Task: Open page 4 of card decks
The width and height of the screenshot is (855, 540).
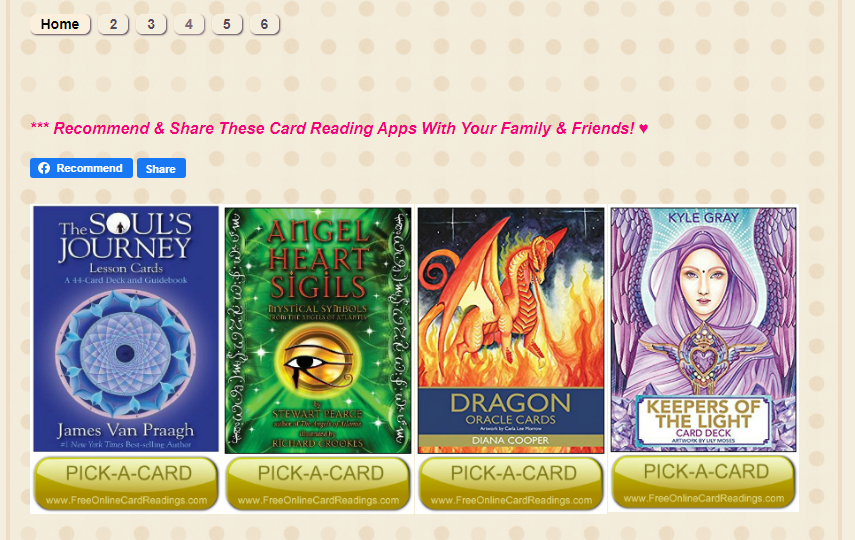Action: tap(189, 25)
